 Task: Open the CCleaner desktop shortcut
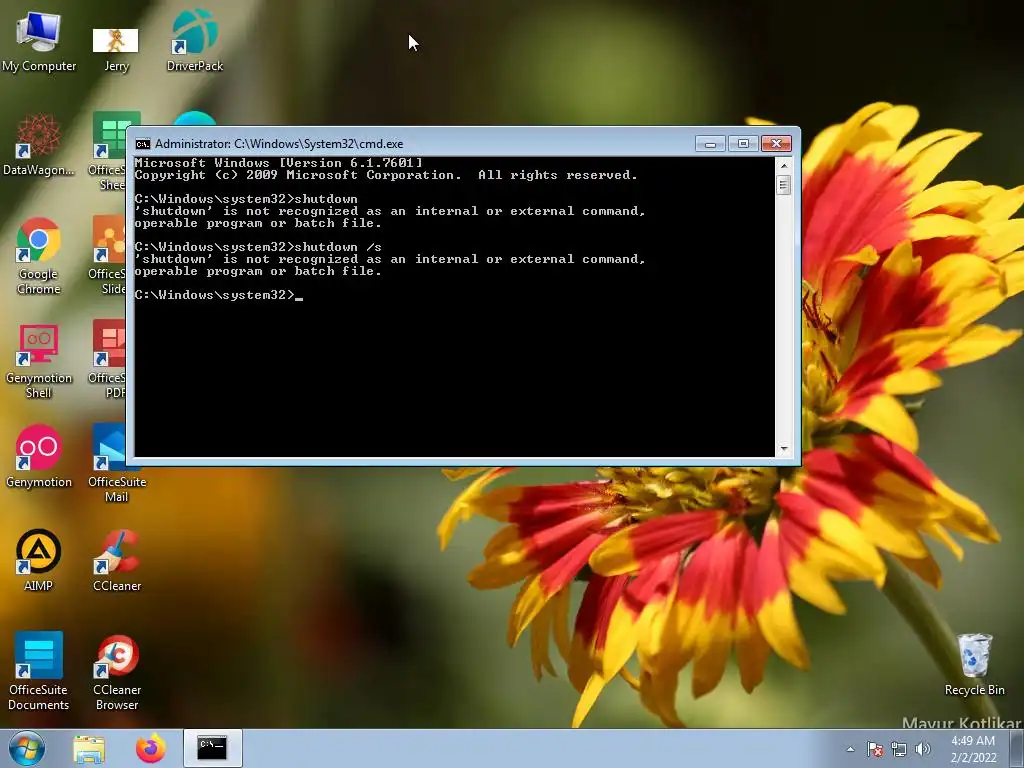117,560
